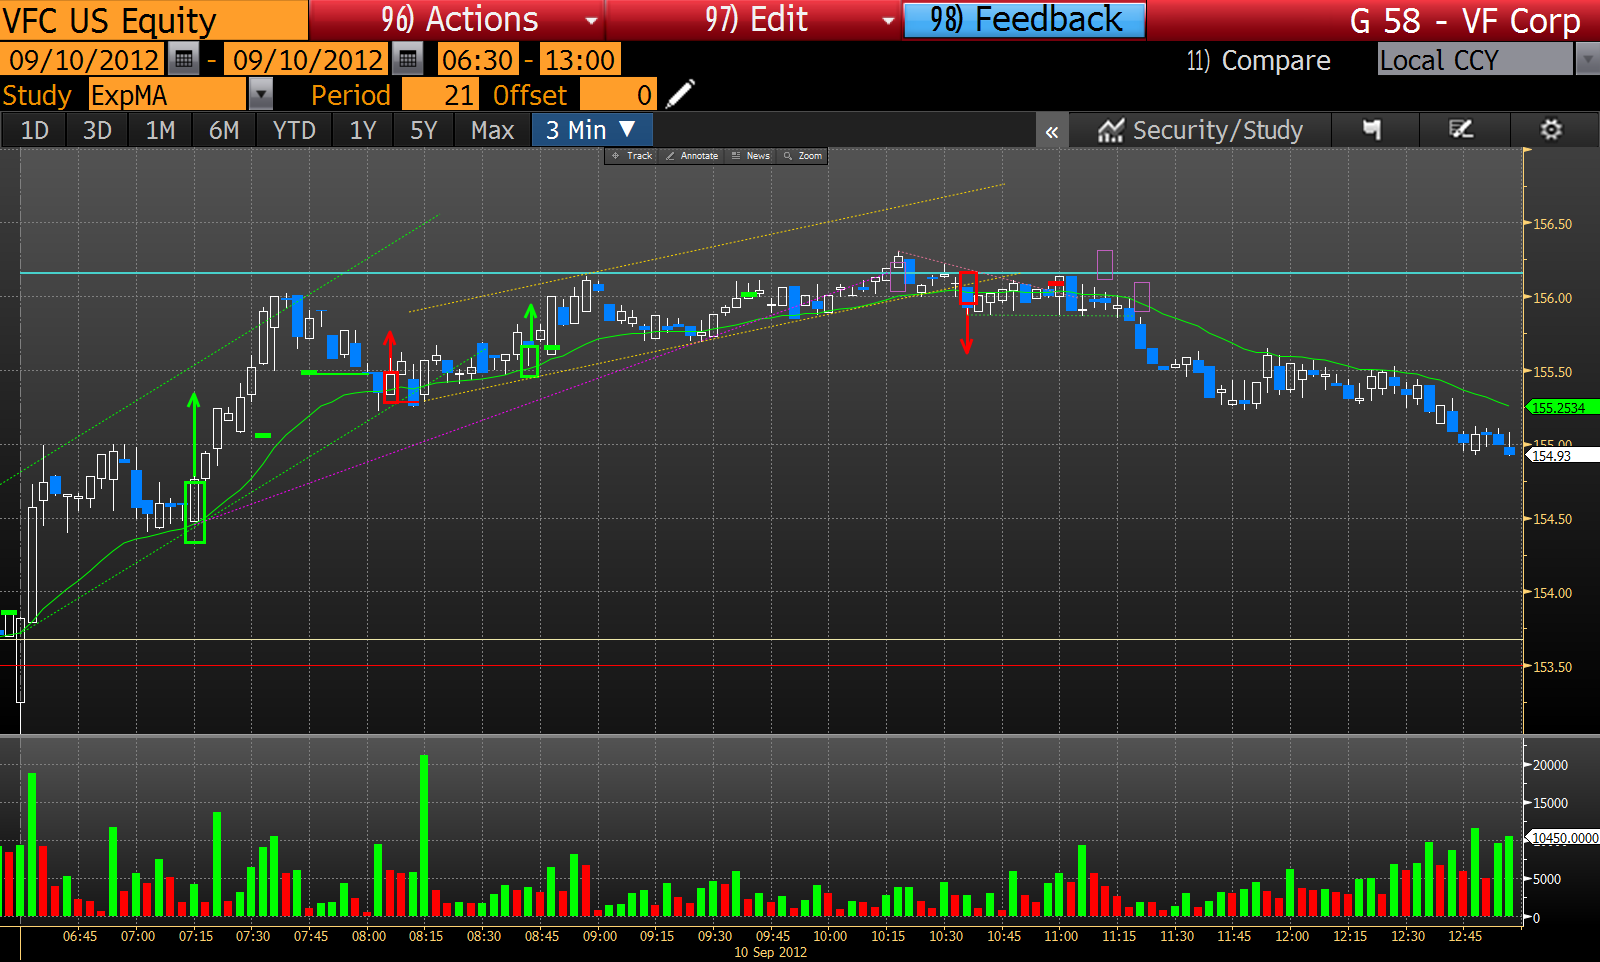Click volume value label 10450.0000
This screenshot has width=1600, height=962.
[1563, 838]
